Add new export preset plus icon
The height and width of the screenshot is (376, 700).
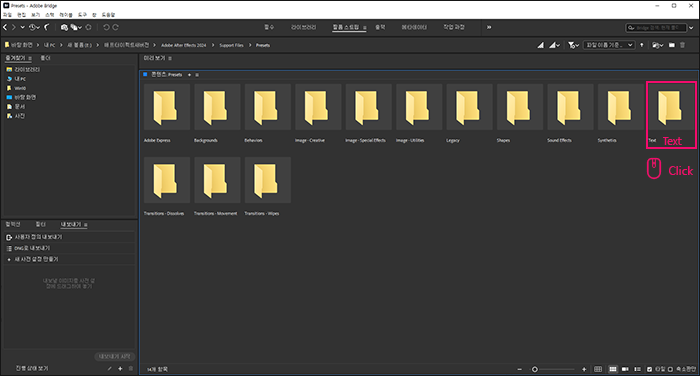(120, 369)
